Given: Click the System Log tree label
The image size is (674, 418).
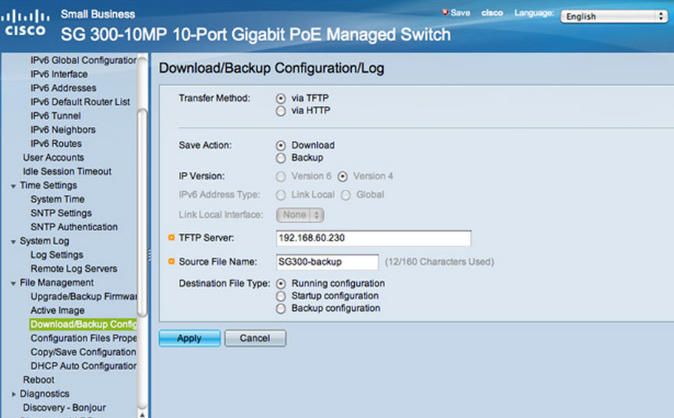Looking at the screenshot, I should (x=44, y=241).
